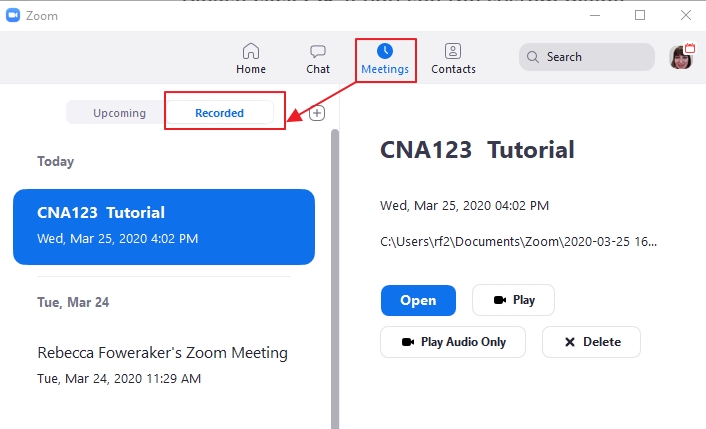
Task: Switch to the Upcoming tab
Action: point(119,113)
